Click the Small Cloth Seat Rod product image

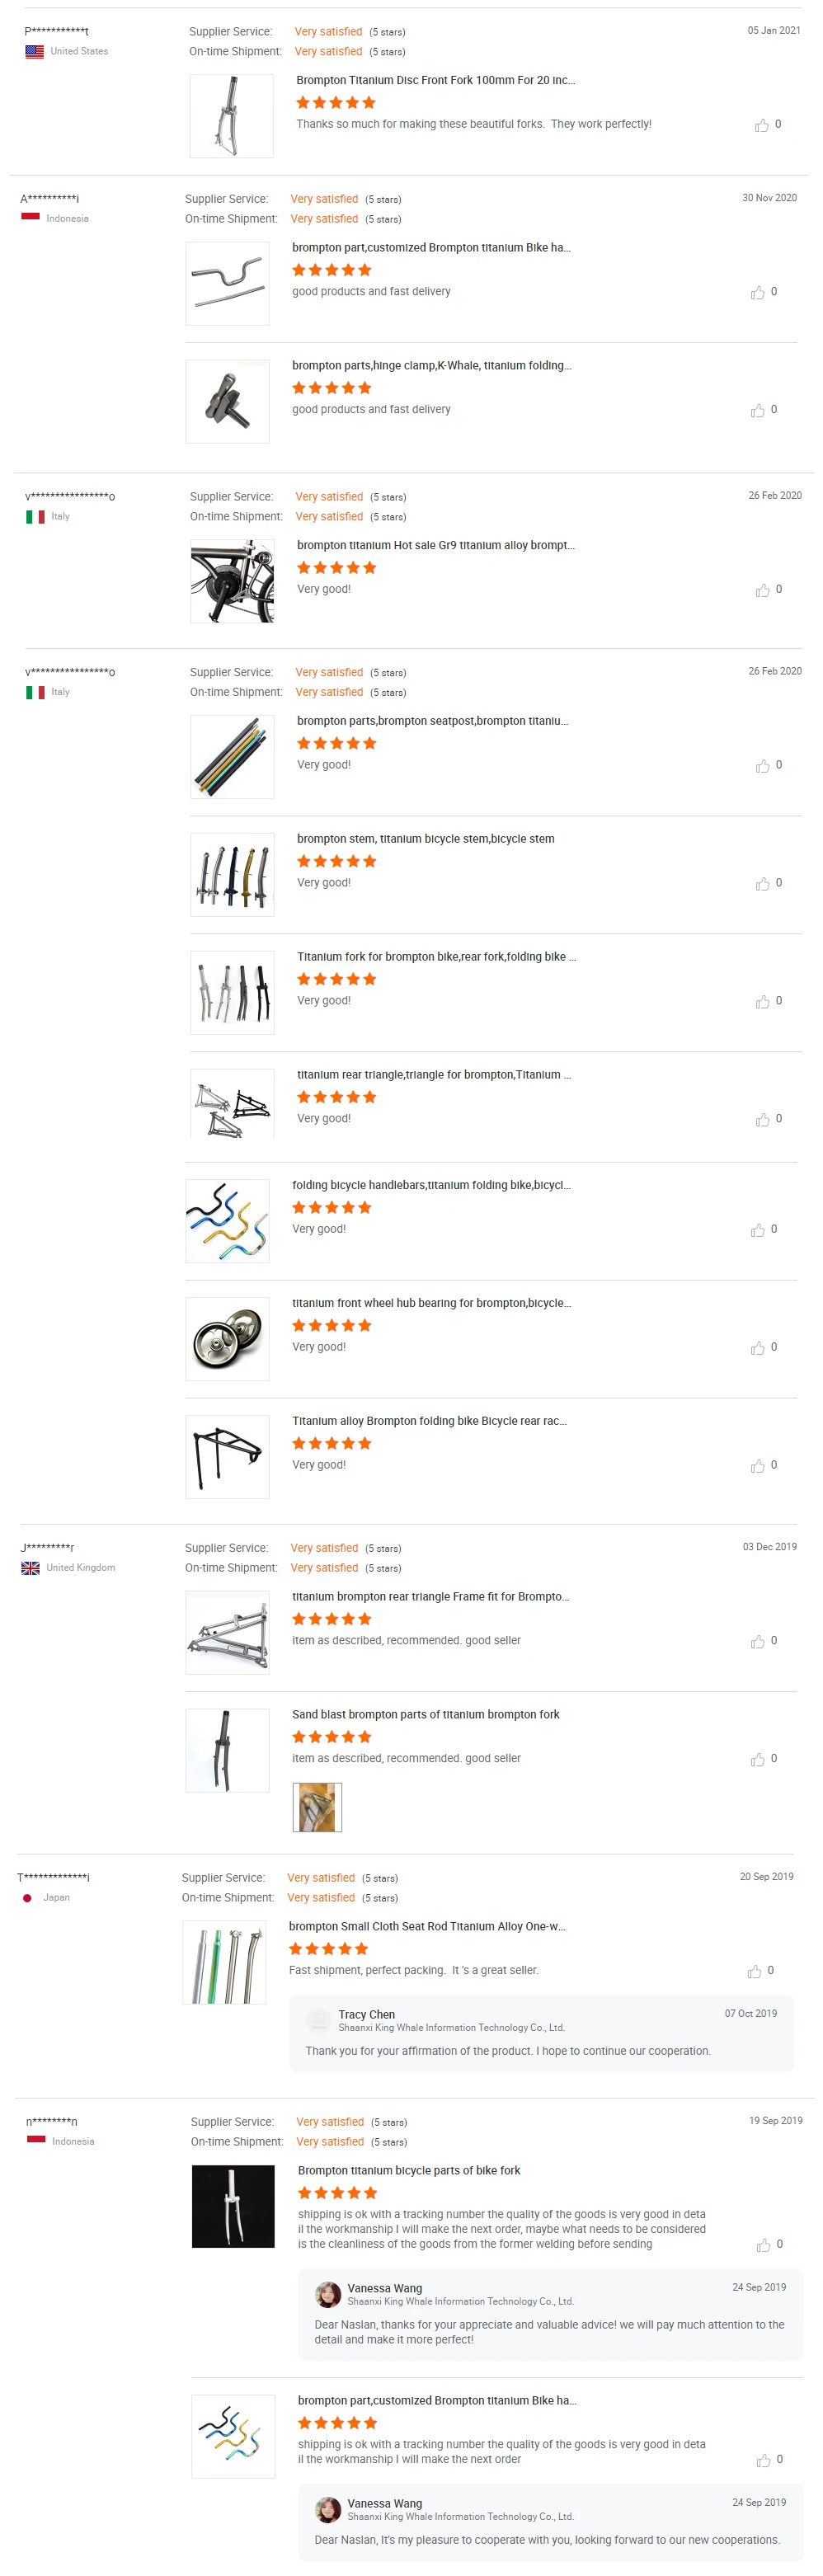[x=224, y=1962]
